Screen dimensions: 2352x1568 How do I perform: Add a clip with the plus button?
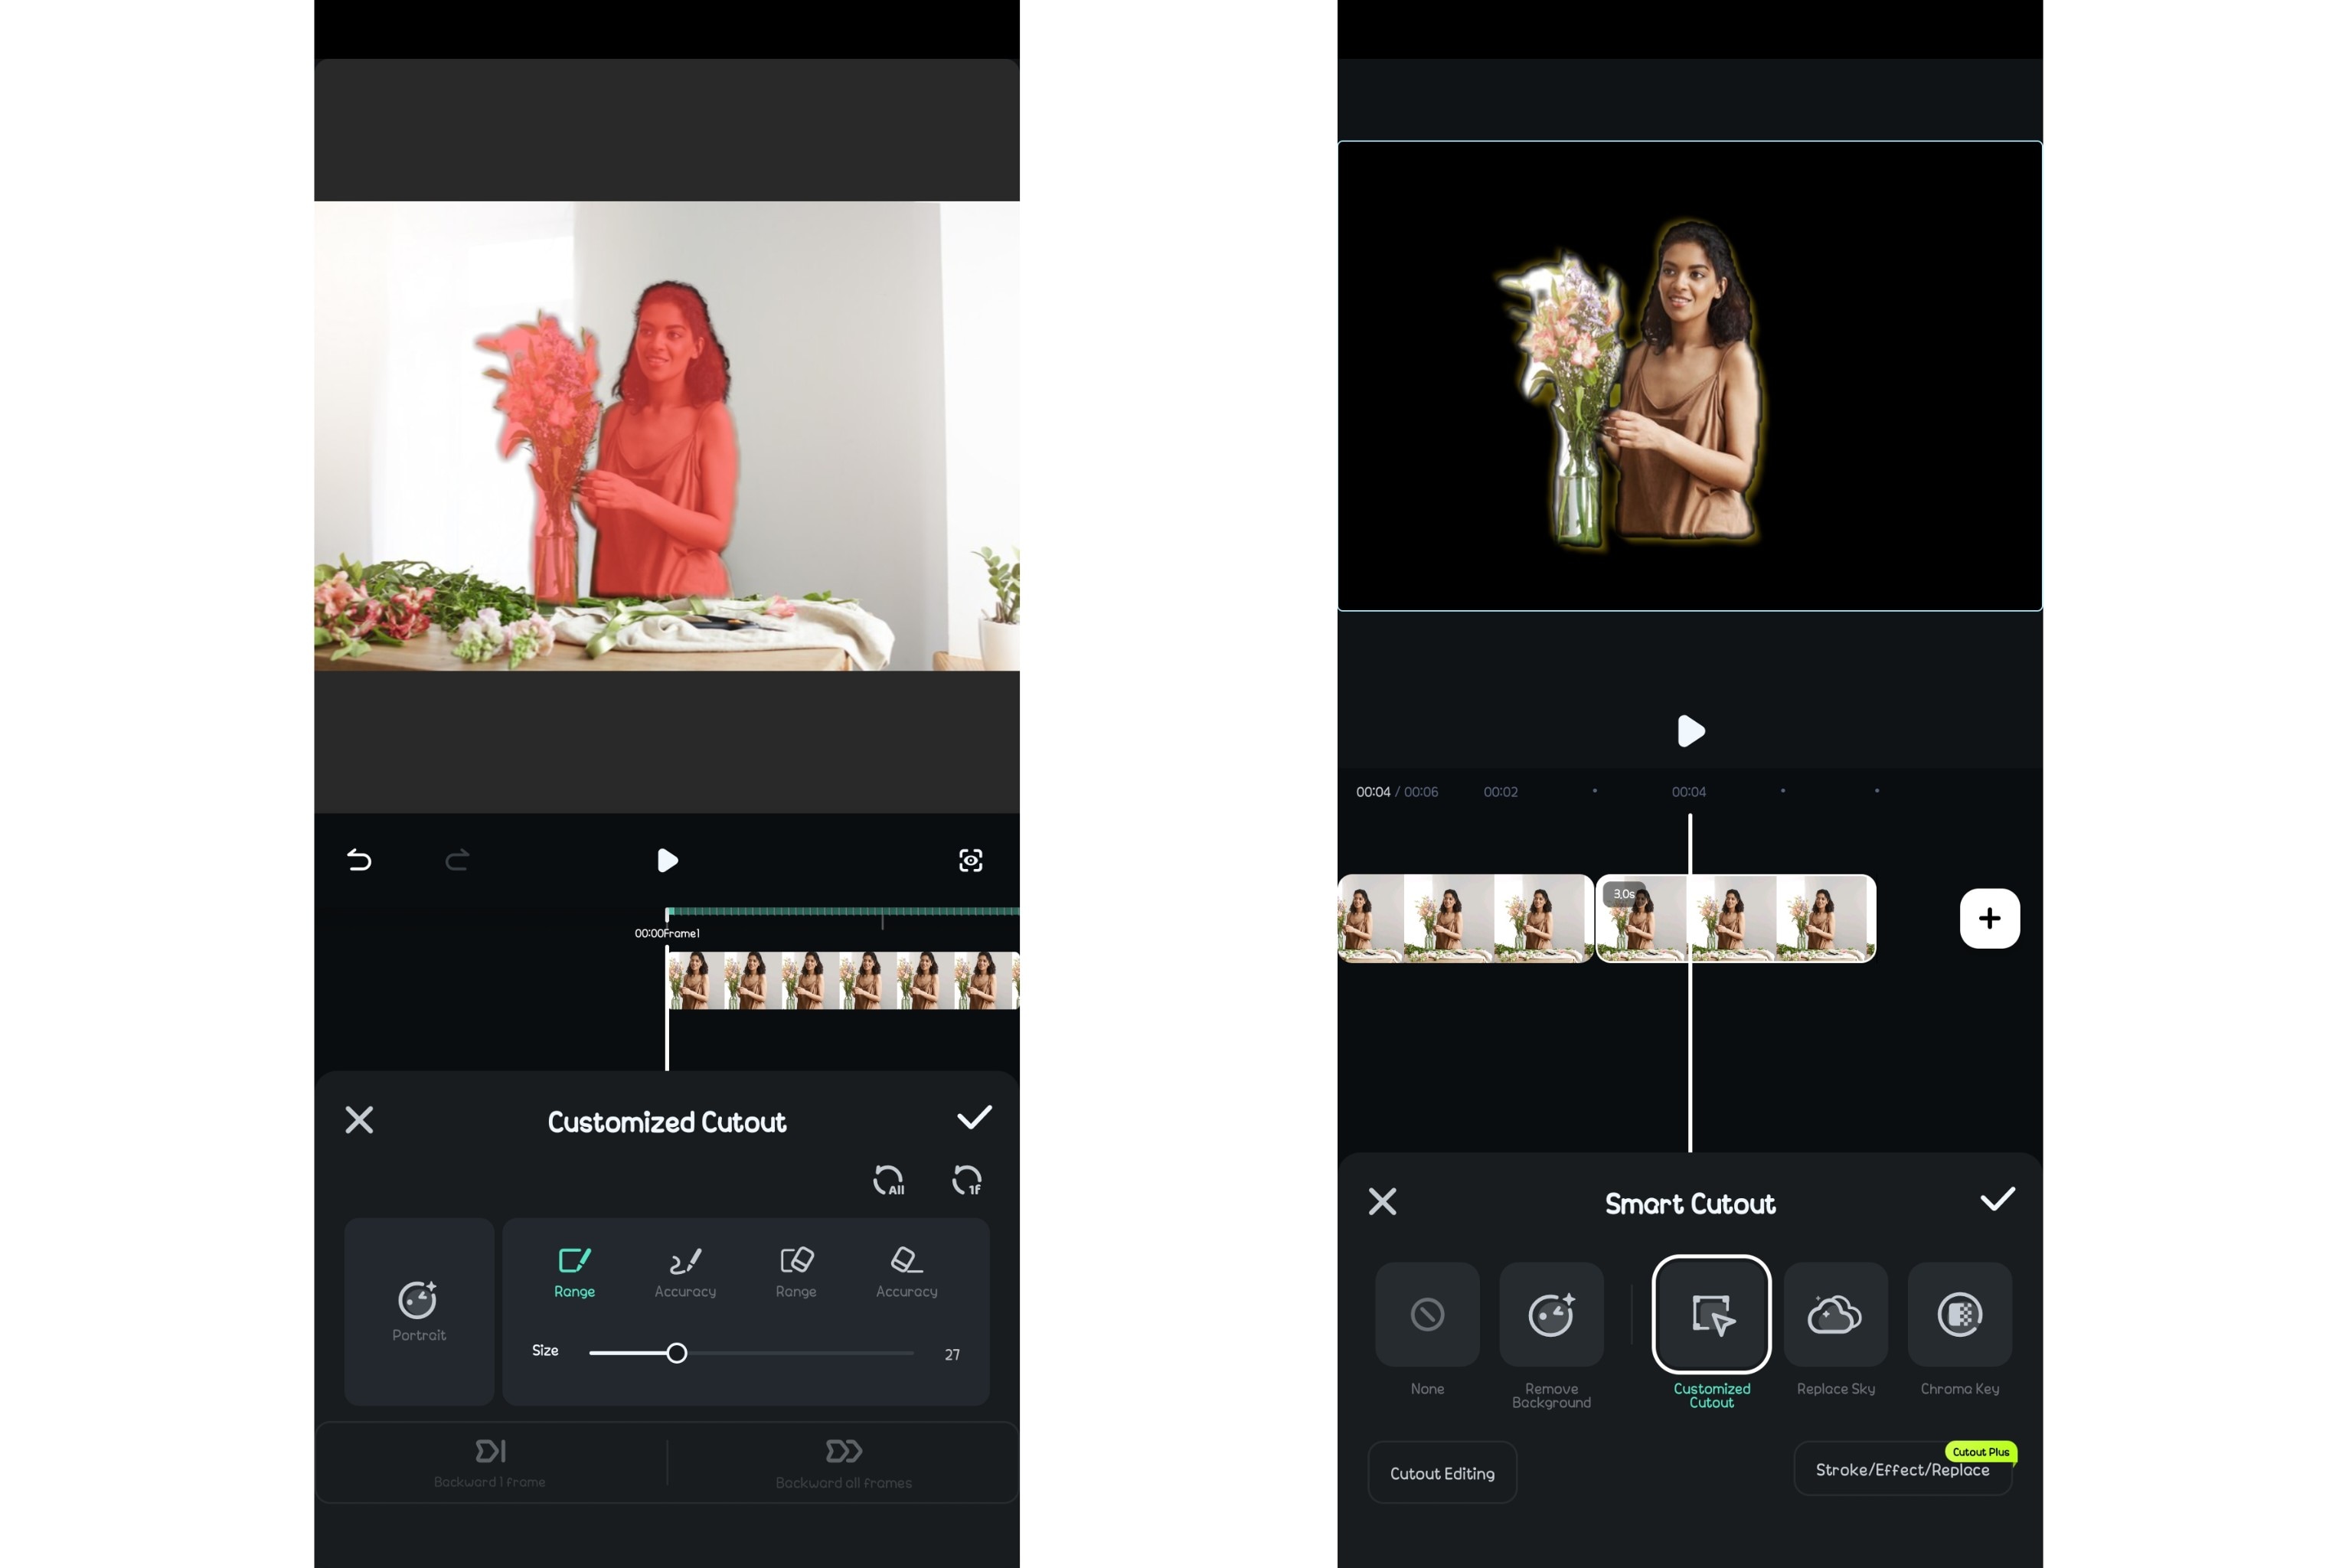coord(1989,918)
